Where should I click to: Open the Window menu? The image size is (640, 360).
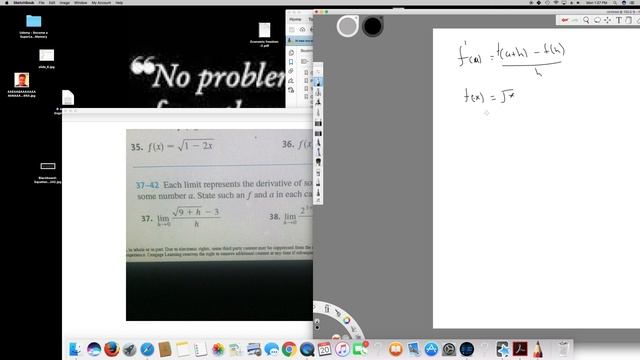pos(80,2)
